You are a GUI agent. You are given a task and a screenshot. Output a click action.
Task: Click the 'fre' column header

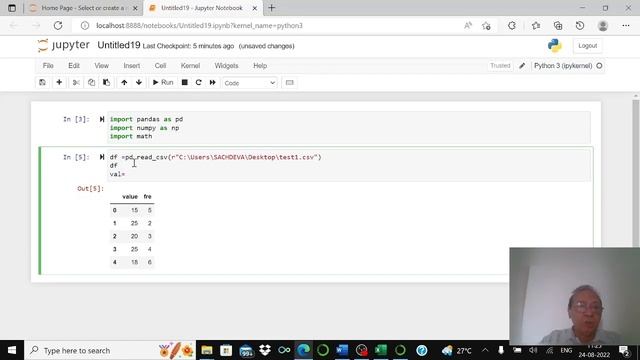147,197
